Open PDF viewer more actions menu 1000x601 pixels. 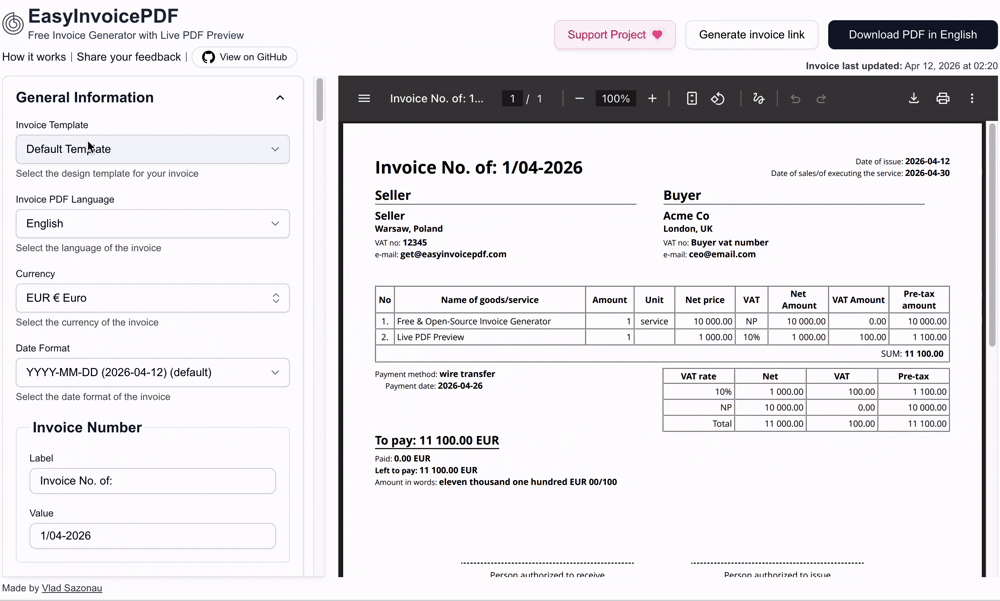(972, 98)
